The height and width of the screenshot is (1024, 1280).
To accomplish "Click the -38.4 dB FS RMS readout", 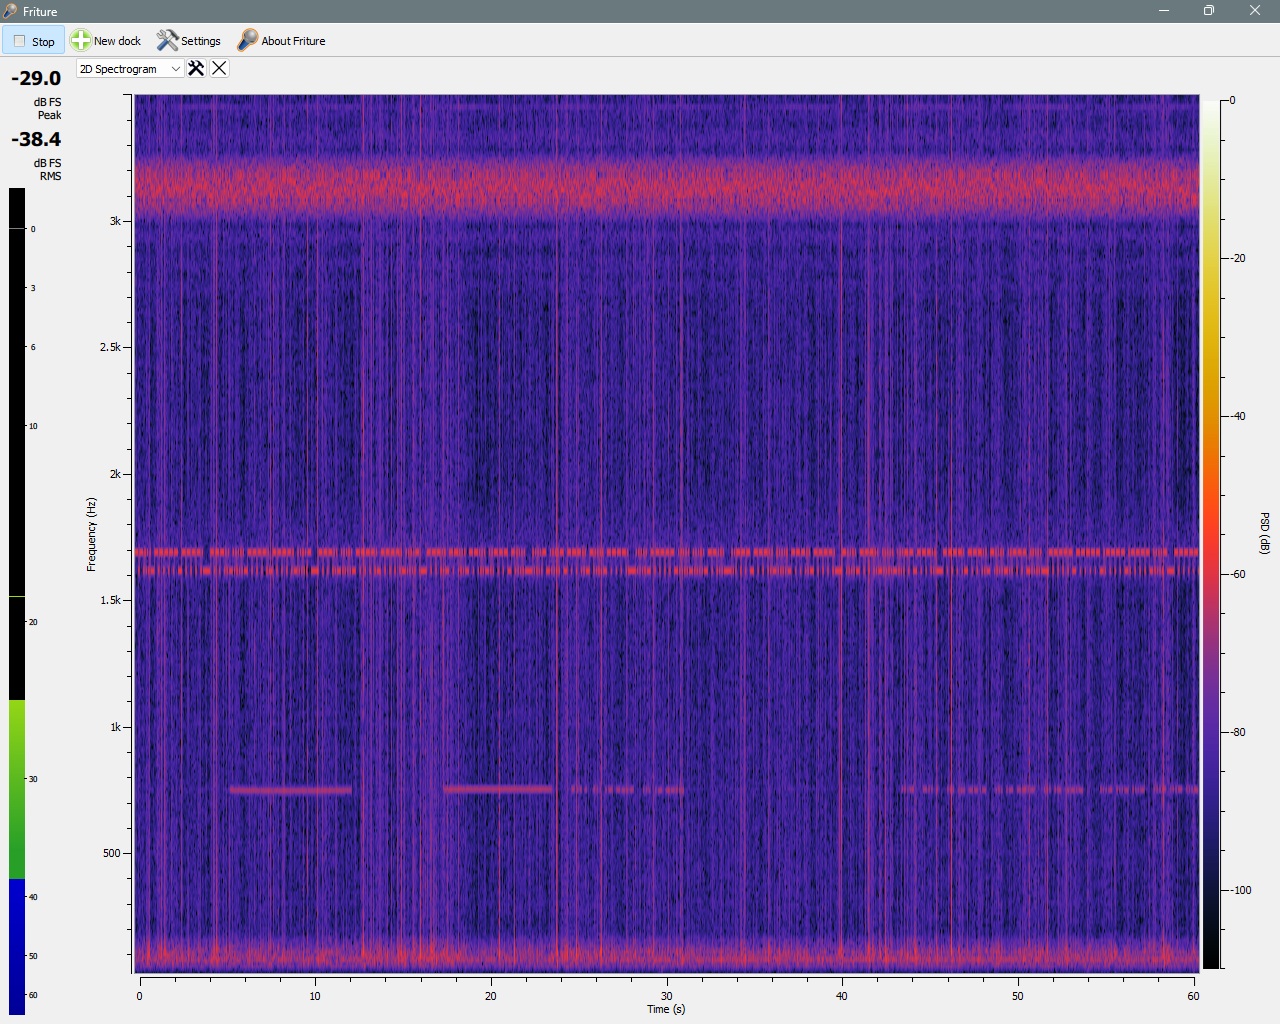I will point(36,140).
